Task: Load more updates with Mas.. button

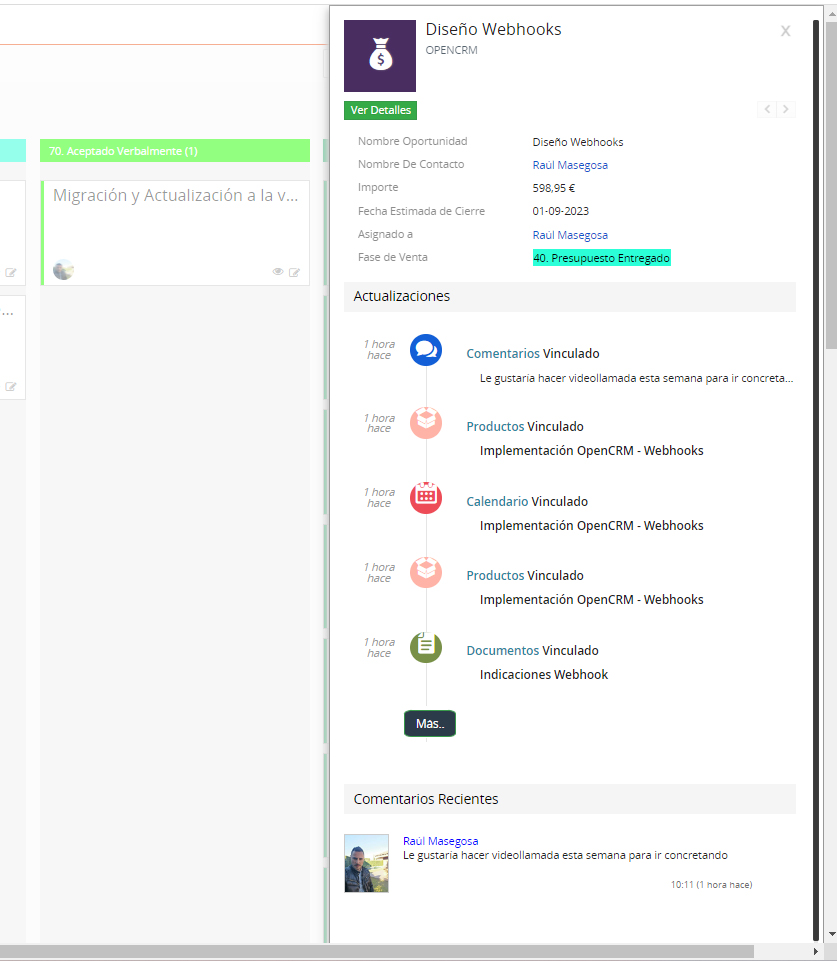Action: [x=430, y=724]
